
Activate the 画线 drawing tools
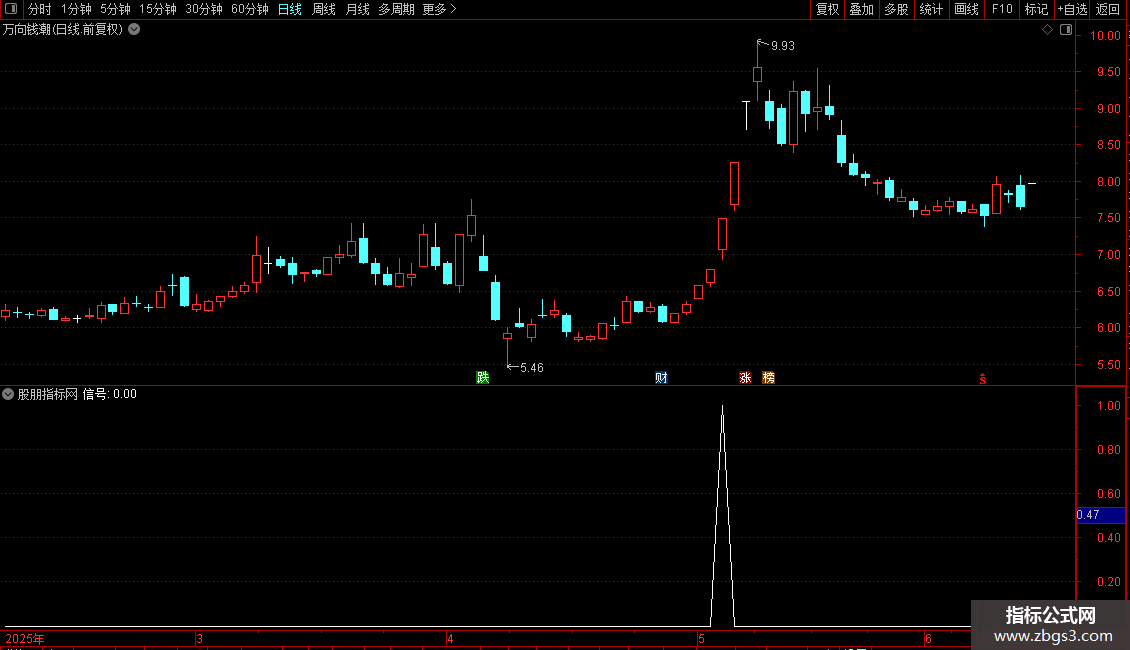[x=966, y=9]
